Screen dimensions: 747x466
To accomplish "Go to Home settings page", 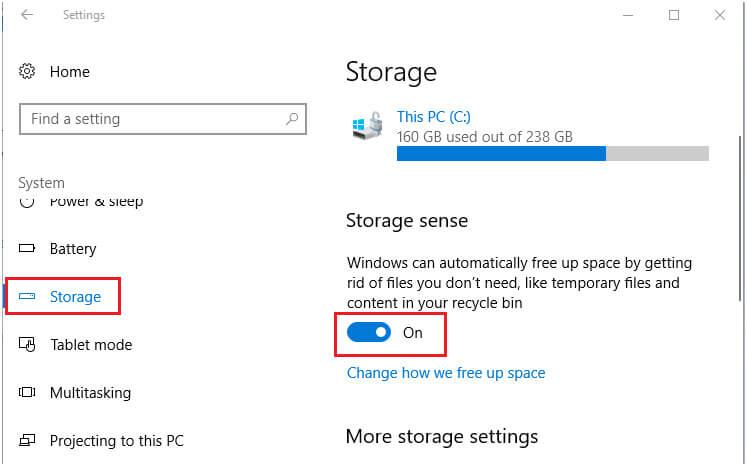I will click(x=69, y=72).
